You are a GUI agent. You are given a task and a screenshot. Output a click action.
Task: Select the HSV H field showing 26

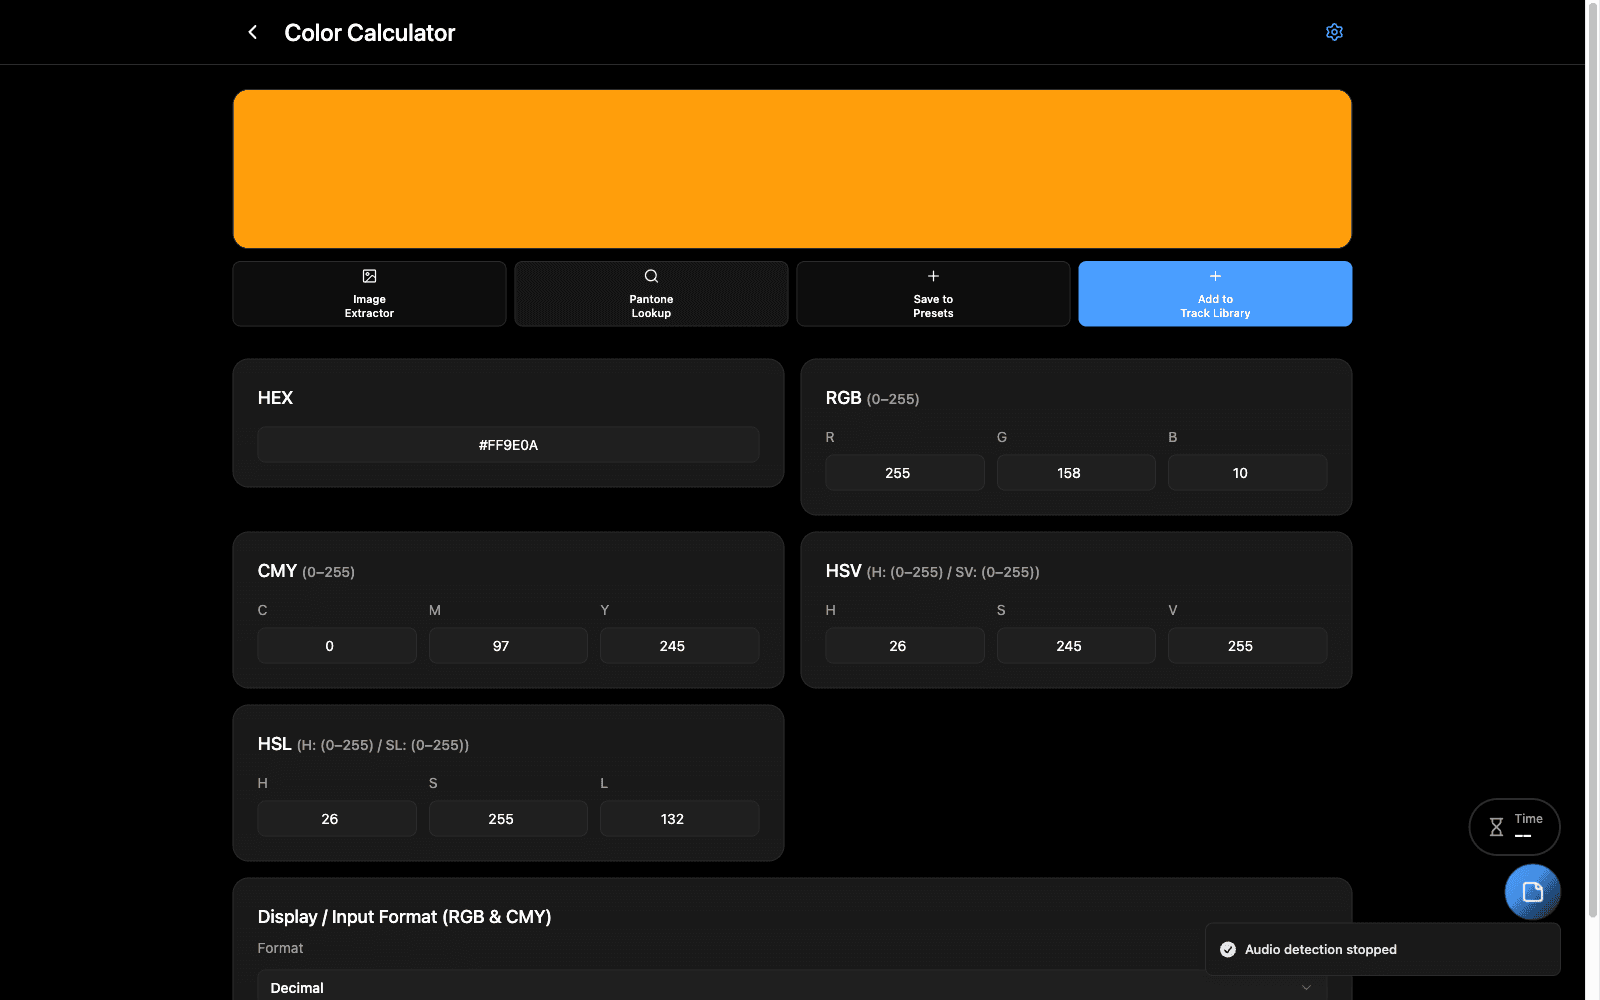tap(905, 646)
